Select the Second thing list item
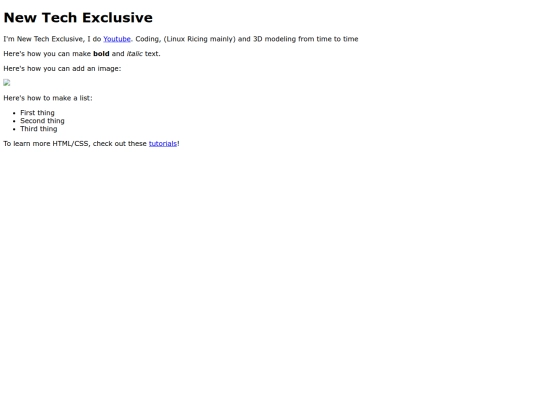The height and width of the screenshot is (405, 540). (x=42, y=121)
